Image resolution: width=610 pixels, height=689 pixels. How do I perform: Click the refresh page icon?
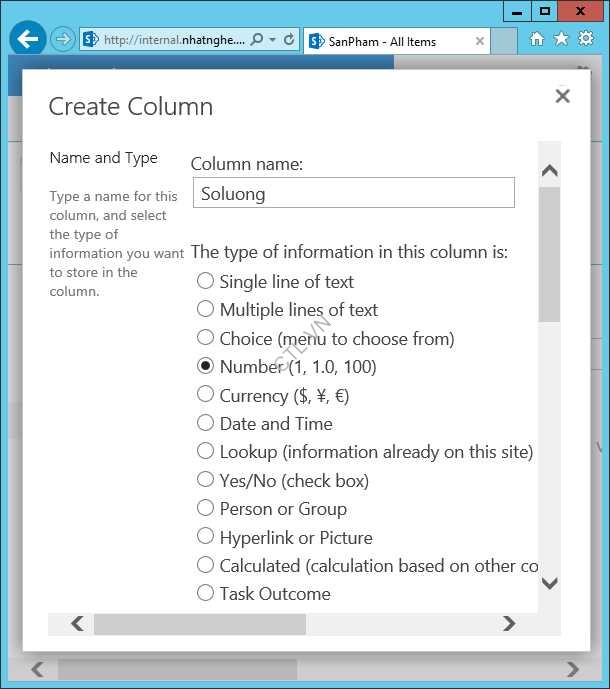(x=289, y=40)
